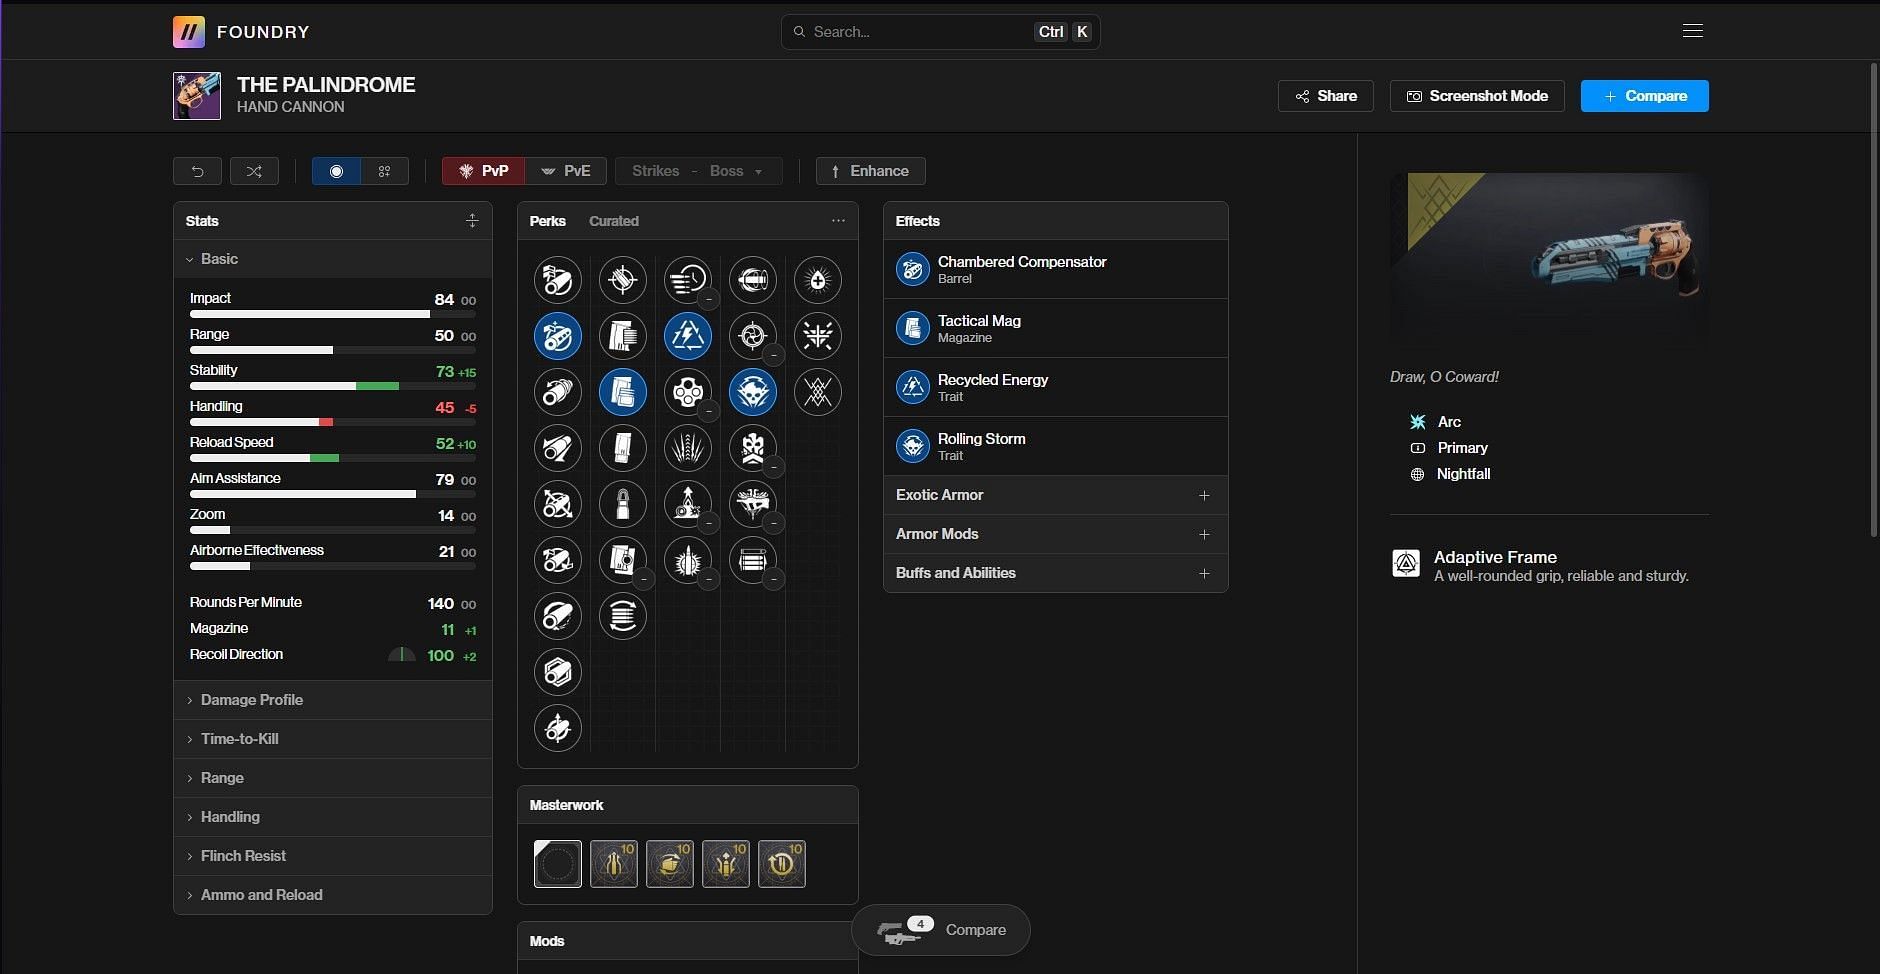Select the Arrowhead Brake barrel perk icon
This screenshot has height=974, width=1880.
pyautogui.click(x=557, y=280)
